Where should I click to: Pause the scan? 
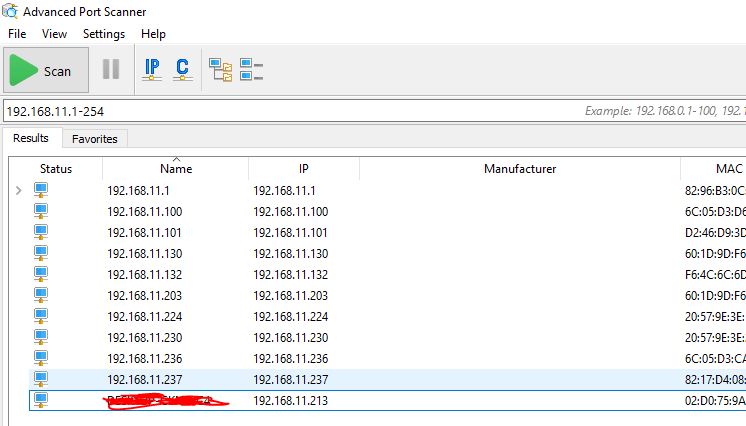point(111,69)
